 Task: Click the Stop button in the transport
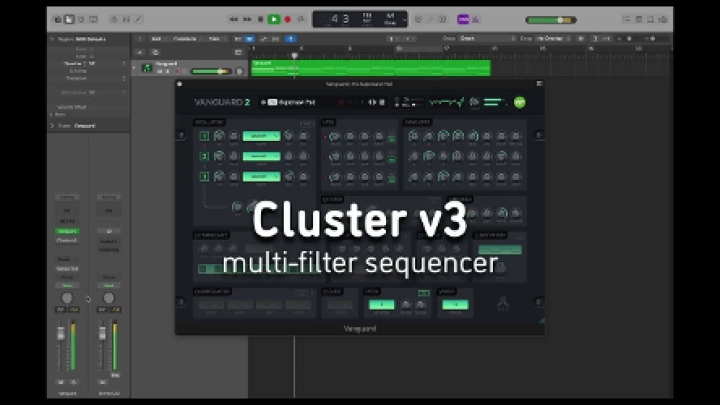260,19
